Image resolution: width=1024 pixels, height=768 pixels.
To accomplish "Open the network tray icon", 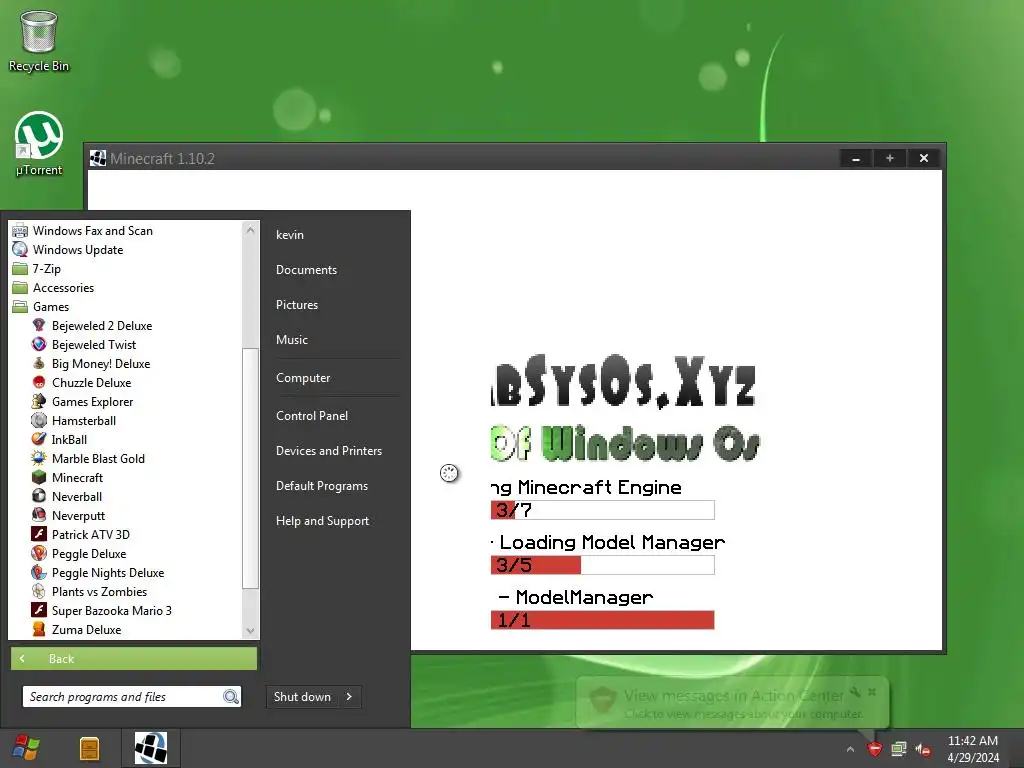I will click(x=899, y=749).
